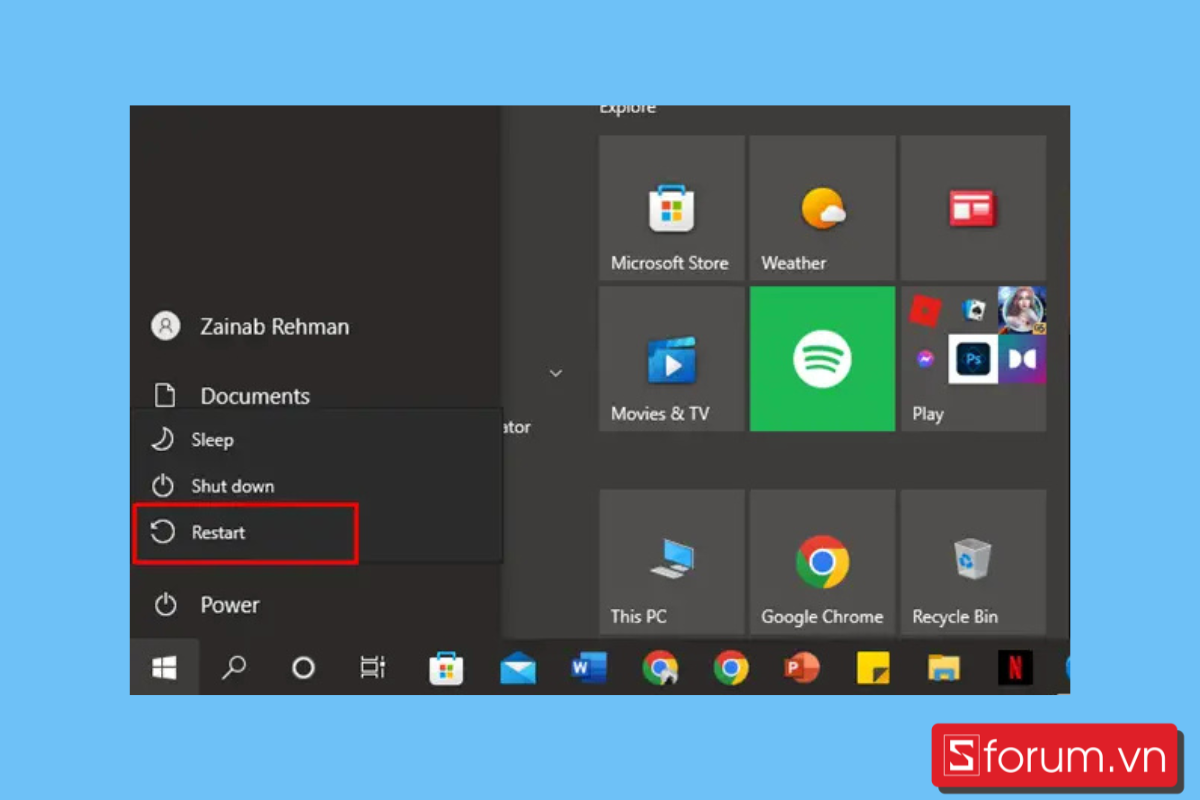Open Messenger icon in Play folder
The width and height of the screenshot is (1200, 800).
(x=926, y=359)
